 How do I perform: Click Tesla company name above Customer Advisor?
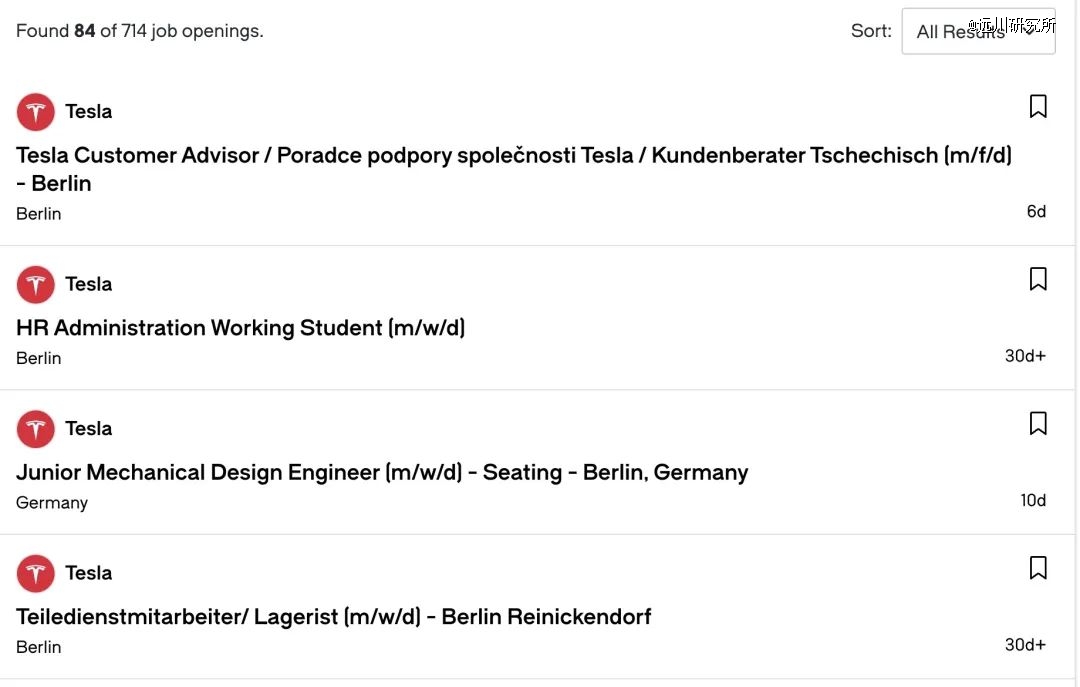[88, 112]
